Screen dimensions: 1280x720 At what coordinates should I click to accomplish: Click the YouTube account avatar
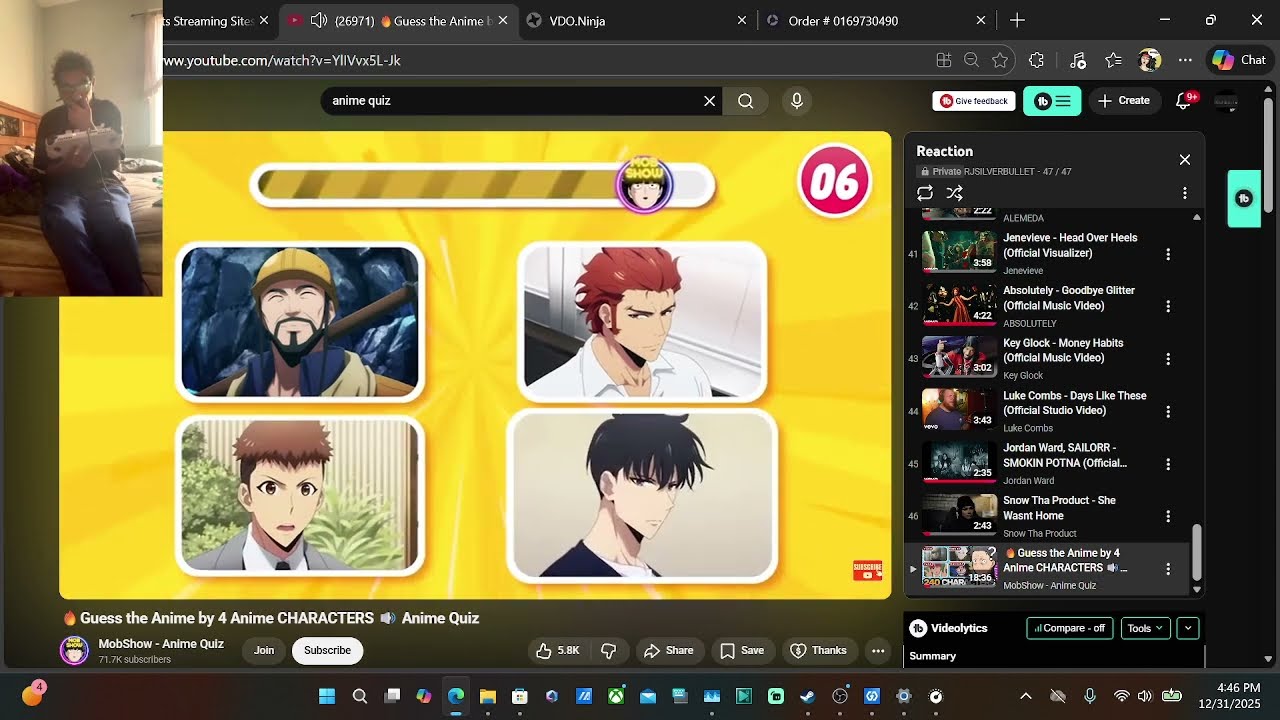tap(1226, 100)
